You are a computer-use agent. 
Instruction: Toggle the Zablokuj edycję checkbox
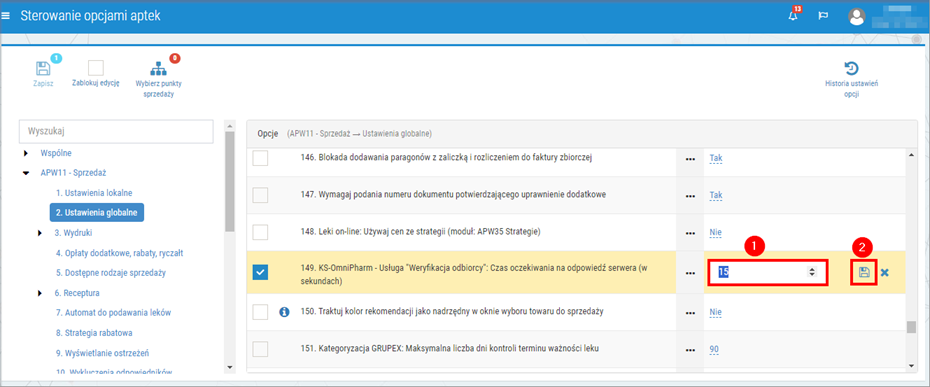click(95, 67)
